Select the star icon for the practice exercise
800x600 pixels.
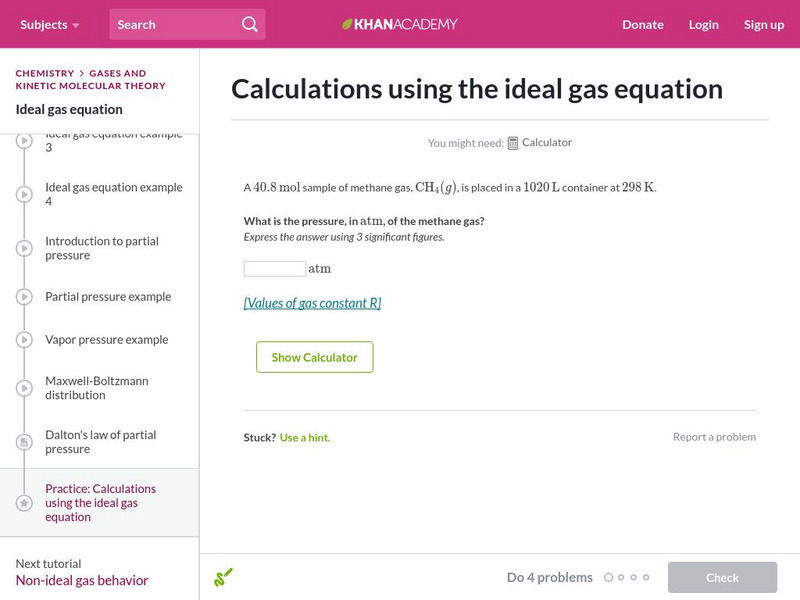[x=22, y=502]
